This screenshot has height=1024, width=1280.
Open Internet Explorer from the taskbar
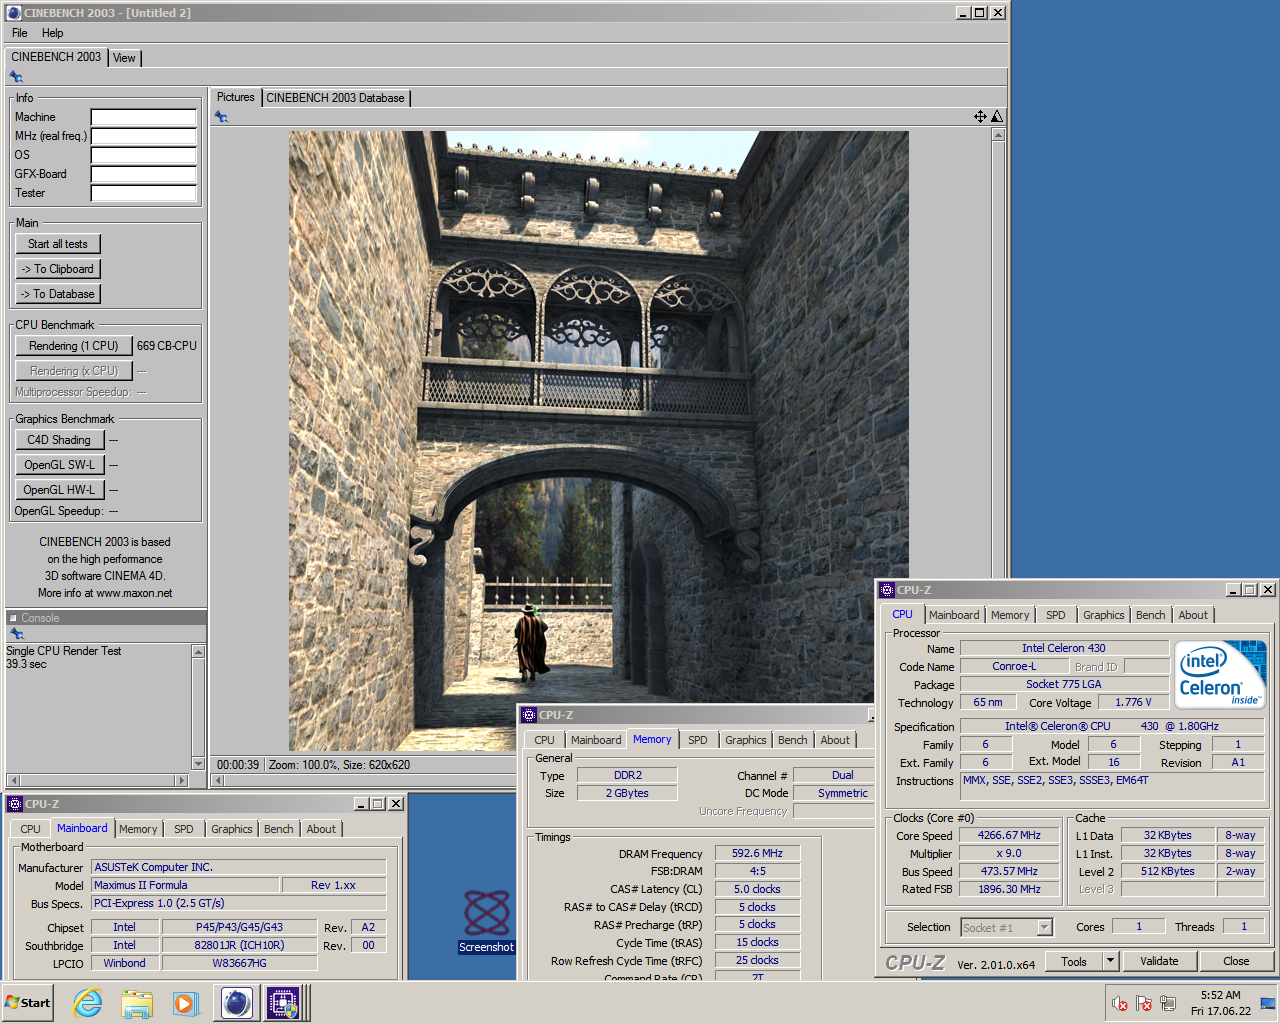click(x=88, y=1003)
